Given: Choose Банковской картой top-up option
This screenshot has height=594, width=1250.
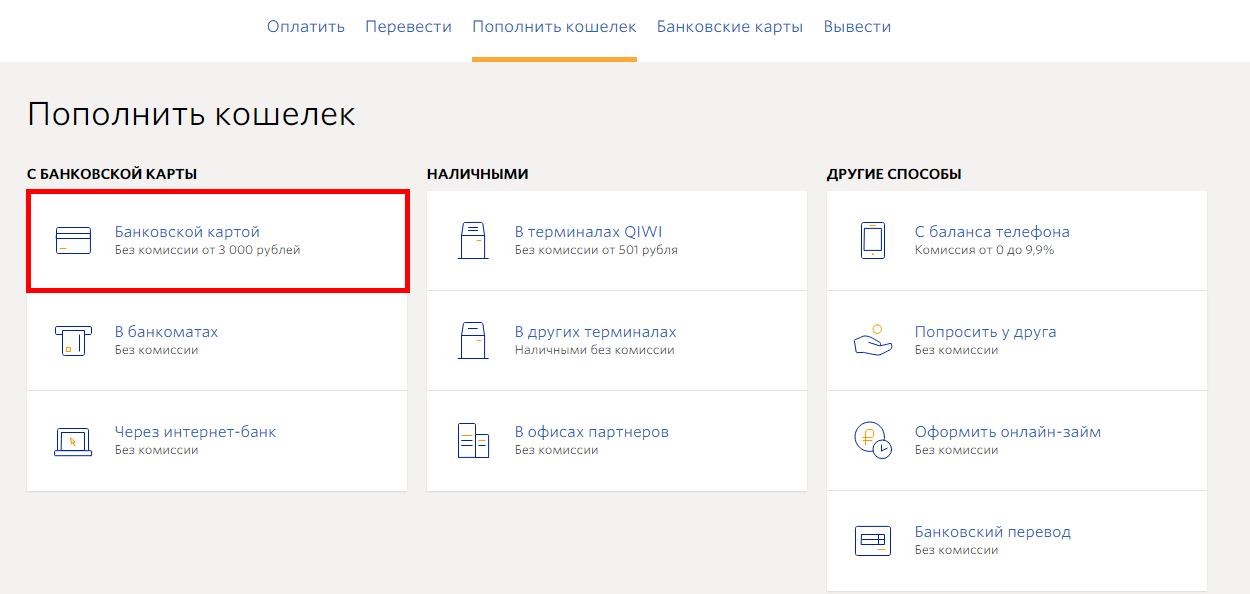Looking at the screenshot, I should coord(217,241).
